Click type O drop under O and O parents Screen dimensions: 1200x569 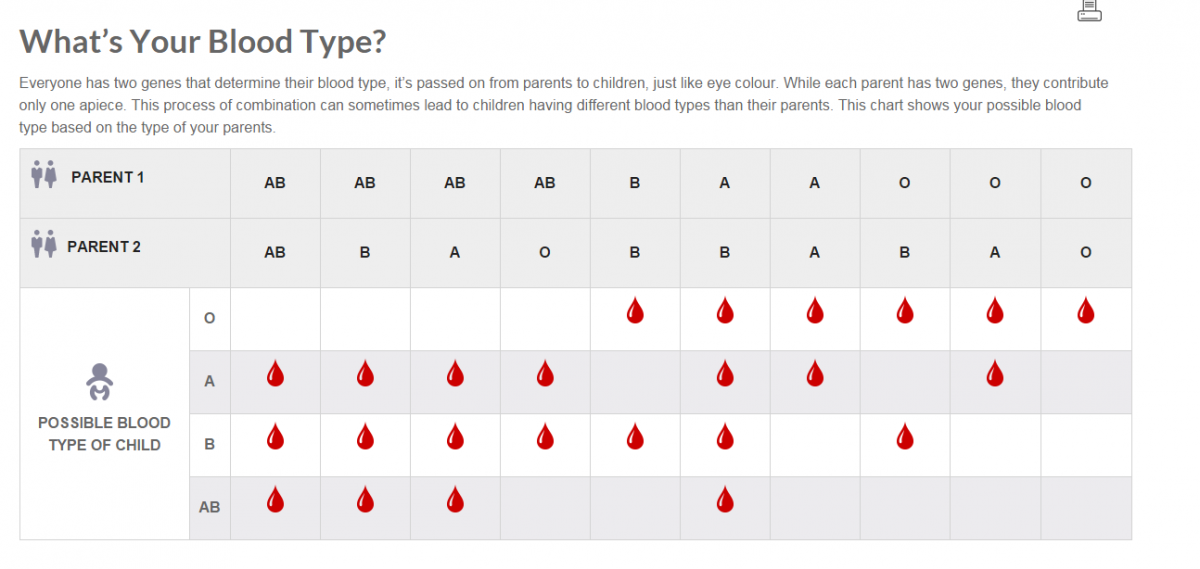coord(1085,312)
